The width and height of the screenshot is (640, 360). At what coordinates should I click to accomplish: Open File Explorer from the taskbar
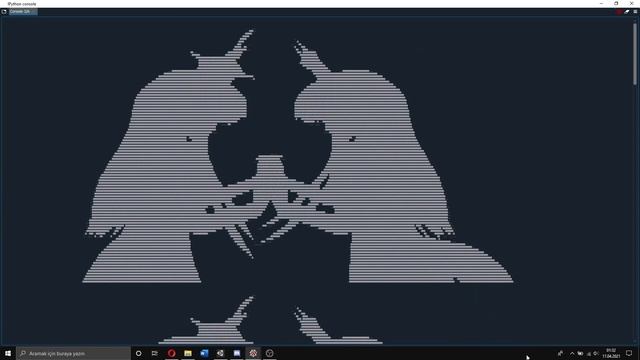tap(188, 353)
